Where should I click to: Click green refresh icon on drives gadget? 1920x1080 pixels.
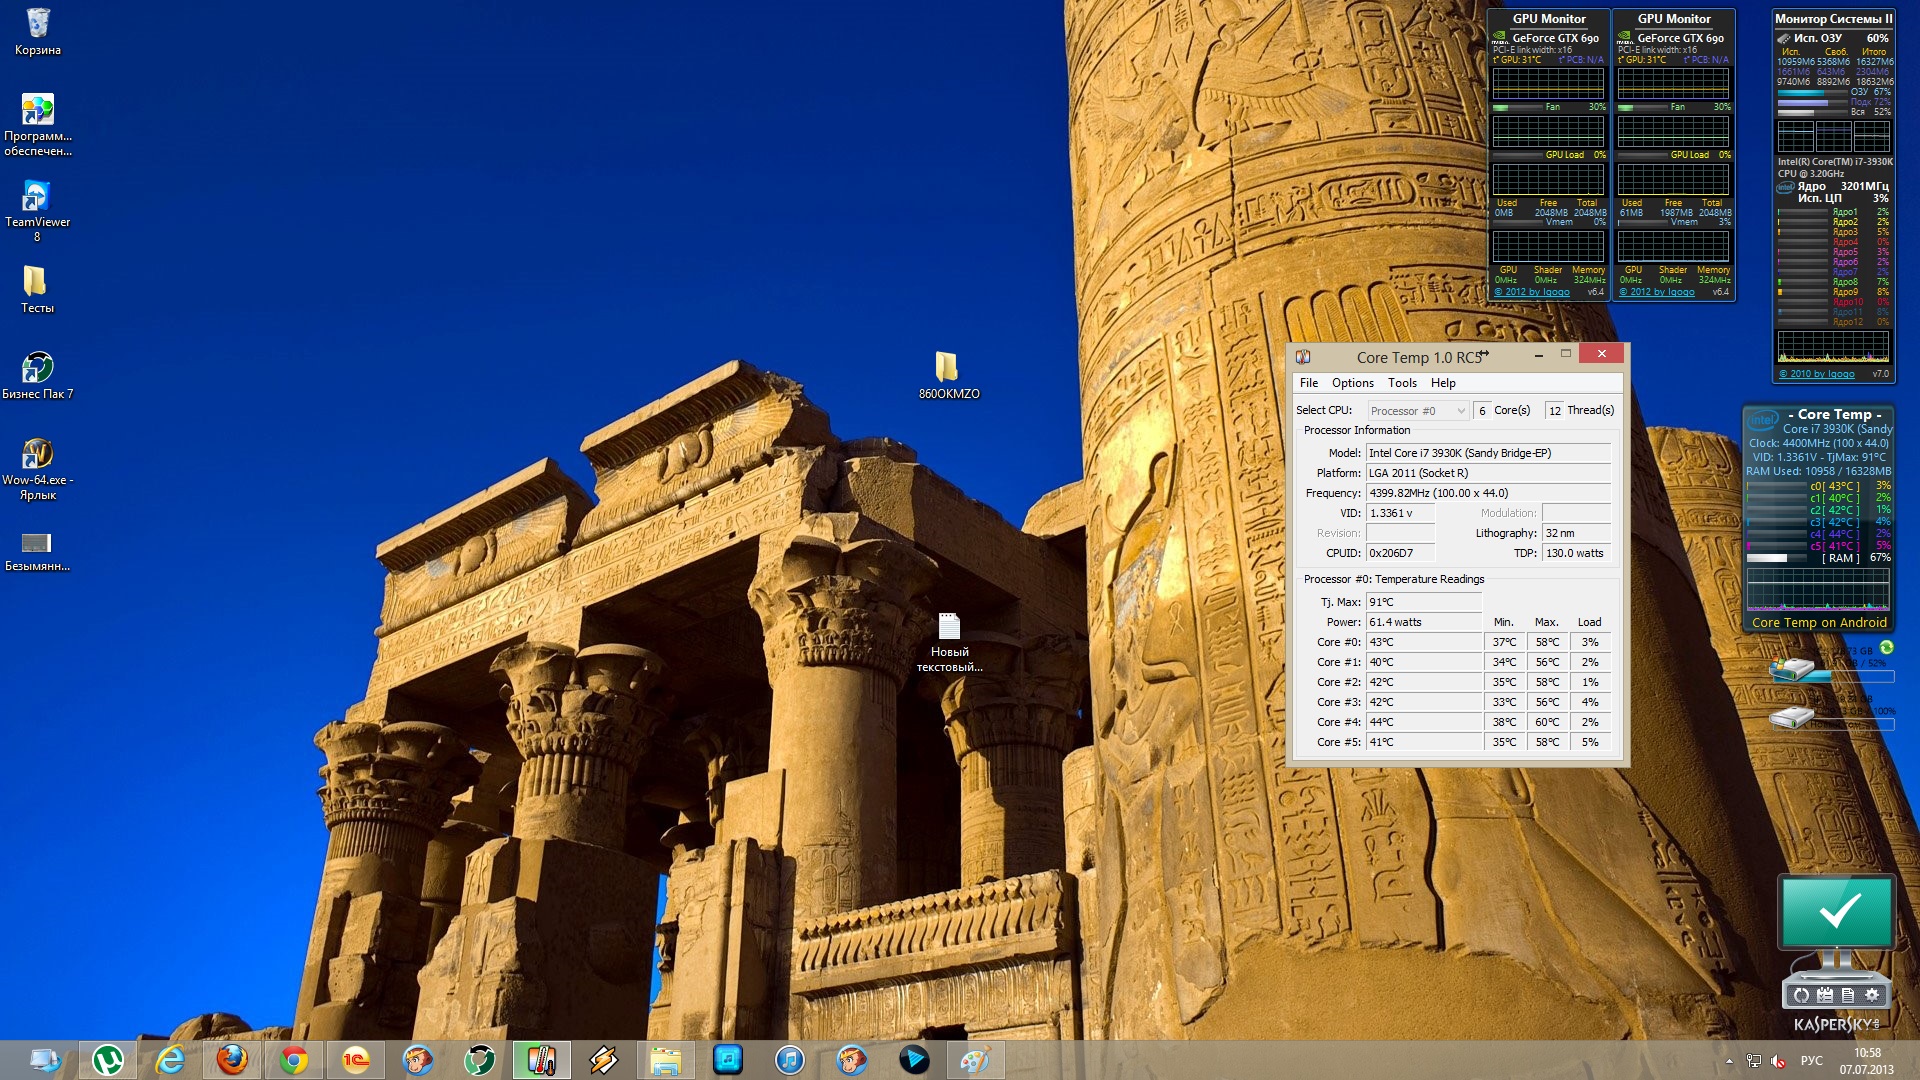[1886, 648]
